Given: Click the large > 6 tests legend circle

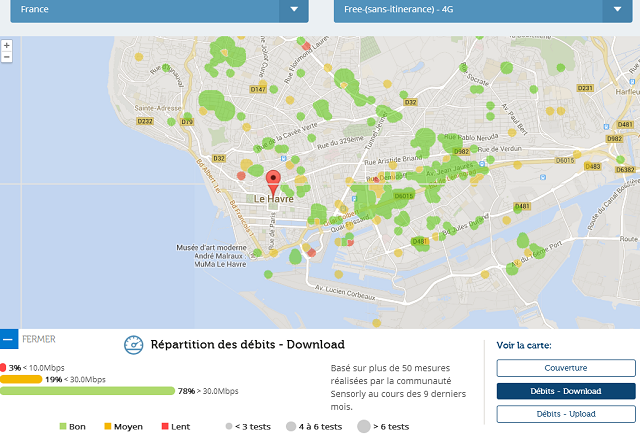Looking at the screenshot, I should (x=364, y=426).
